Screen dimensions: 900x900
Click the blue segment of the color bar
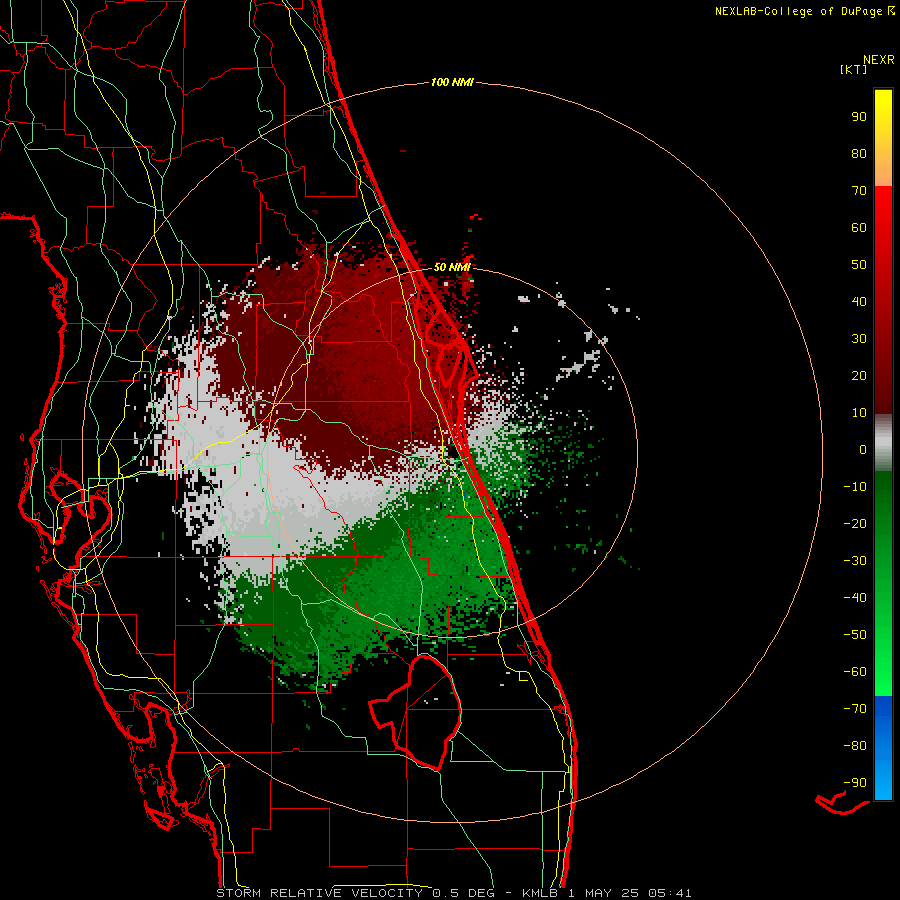click(883, 747)
